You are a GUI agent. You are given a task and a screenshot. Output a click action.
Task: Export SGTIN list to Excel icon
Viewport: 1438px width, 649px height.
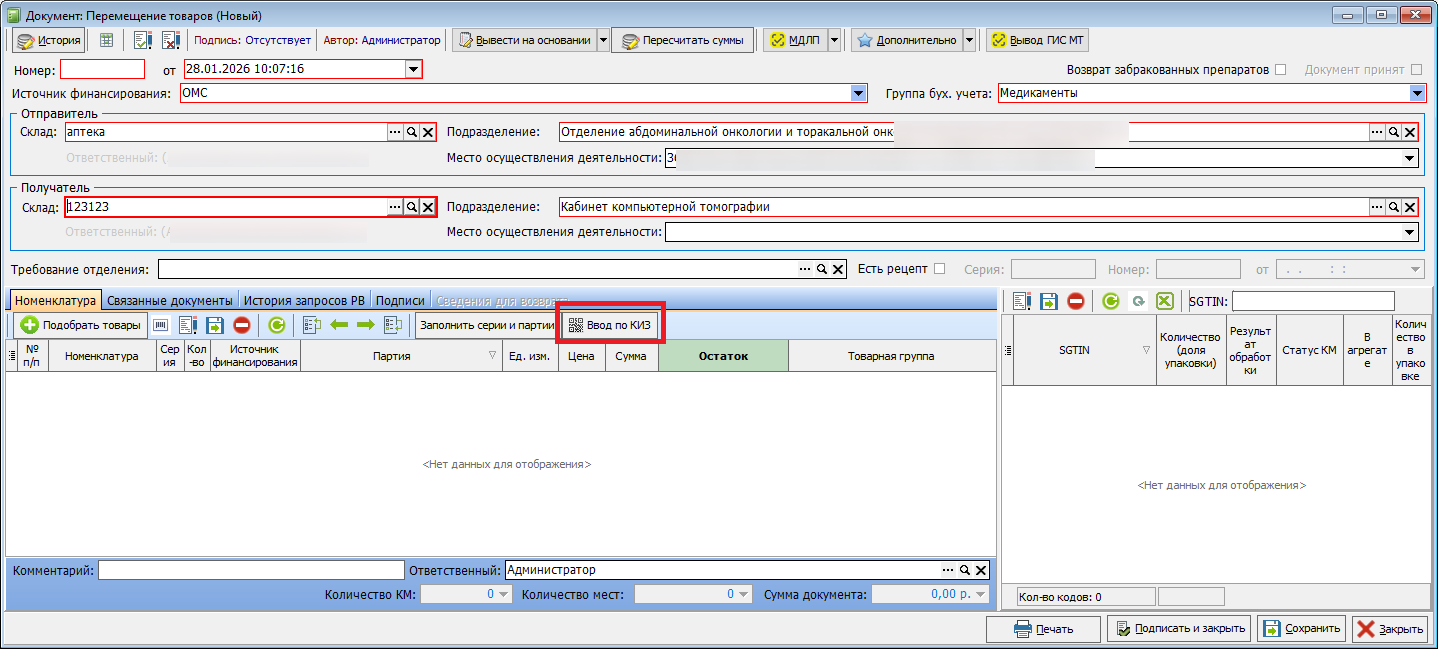pos(1164,301)
